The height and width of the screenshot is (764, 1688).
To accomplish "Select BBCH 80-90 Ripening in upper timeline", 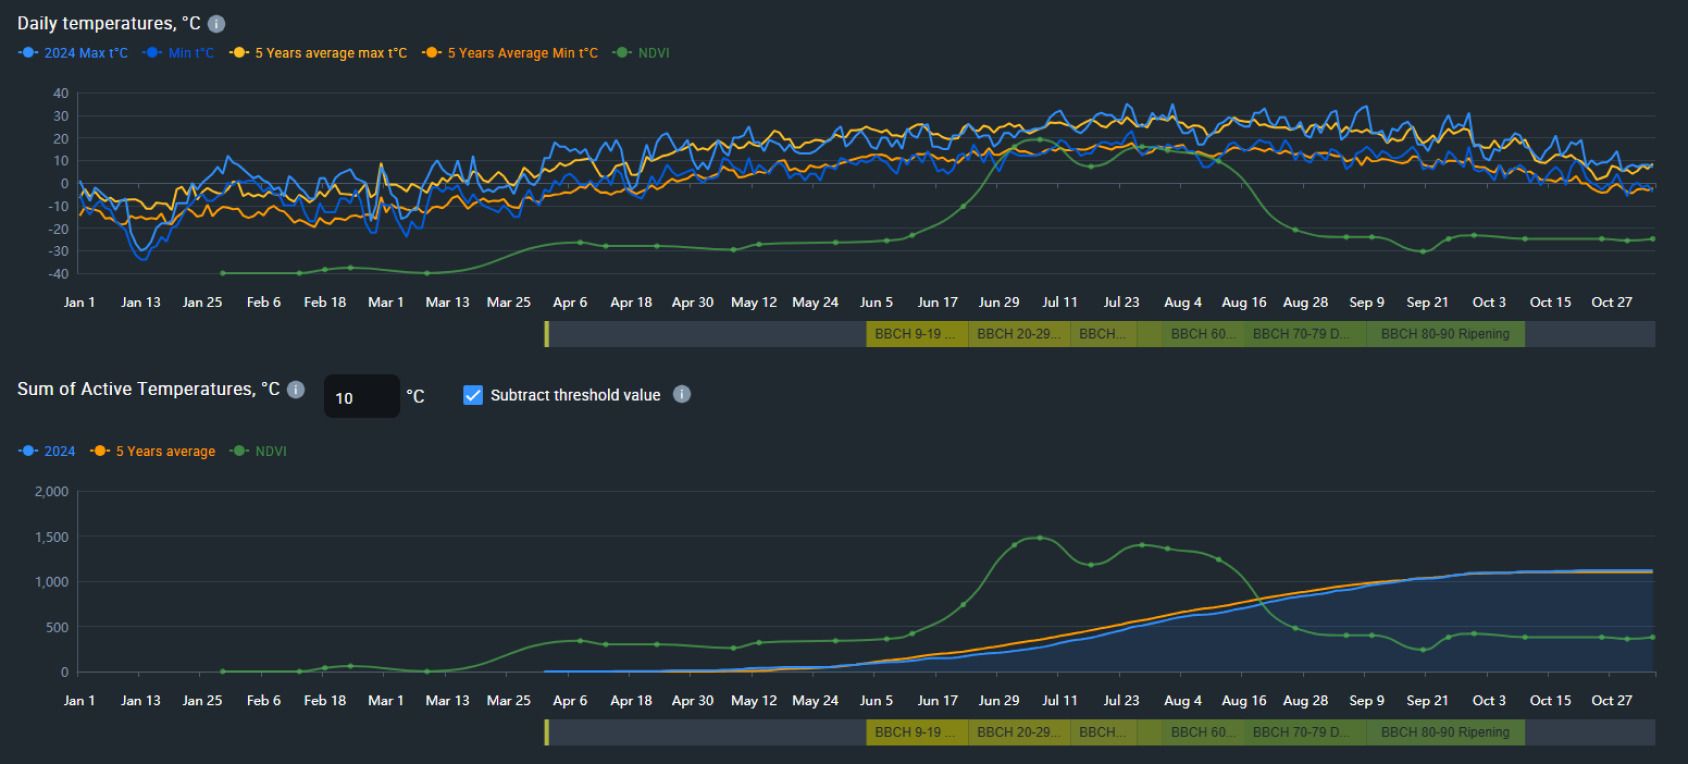I will (x=1445, y=334).
